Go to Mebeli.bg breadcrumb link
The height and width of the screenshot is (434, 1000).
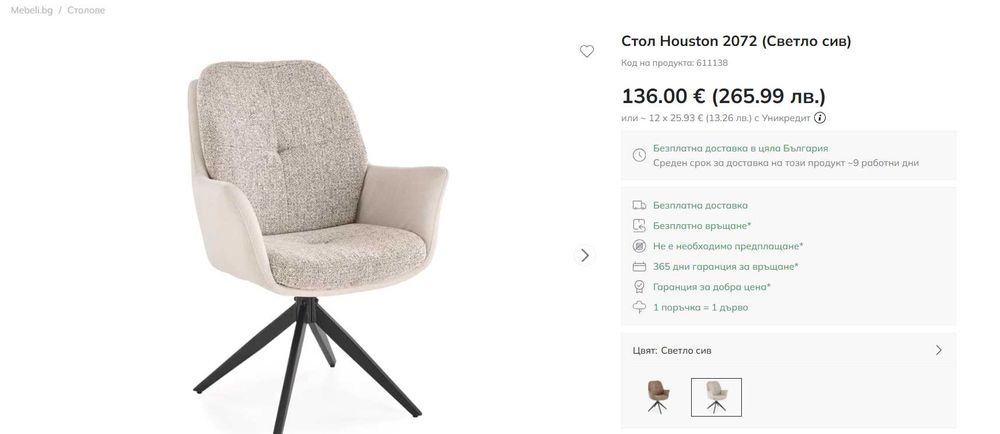(x=32, y=10)
